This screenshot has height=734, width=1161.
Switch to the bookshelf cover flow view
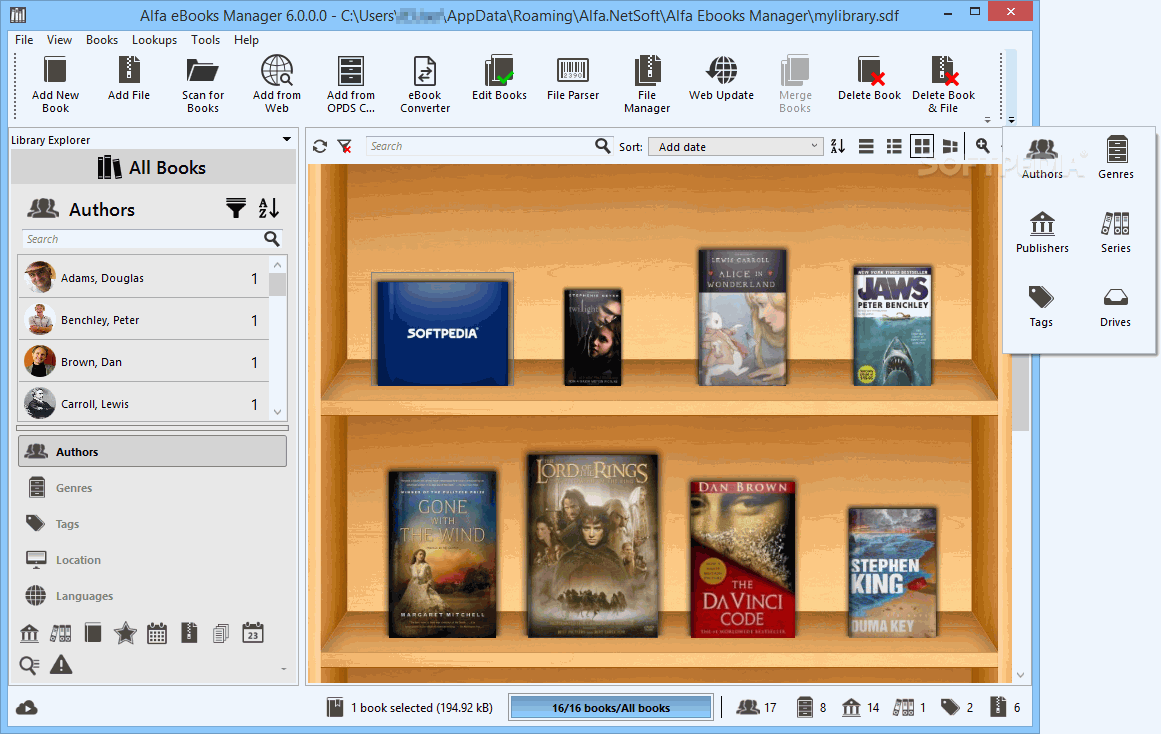[951, 147]
